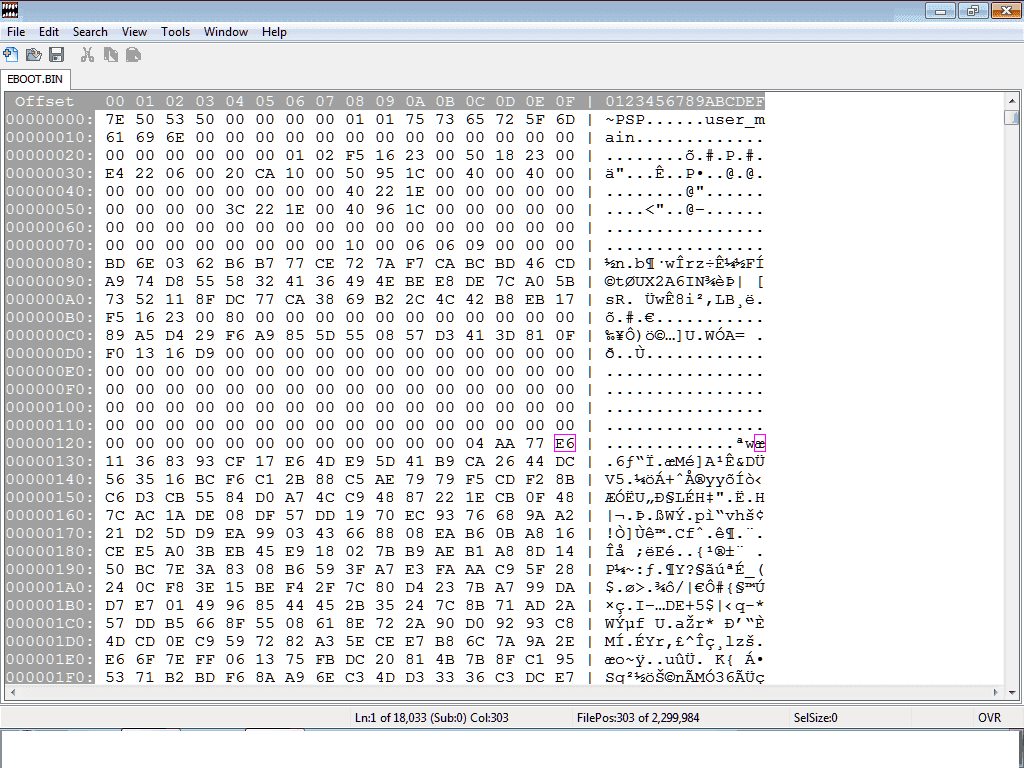Click the application icon in title bar
1024x768 pixels.
(x=10, y=10)
